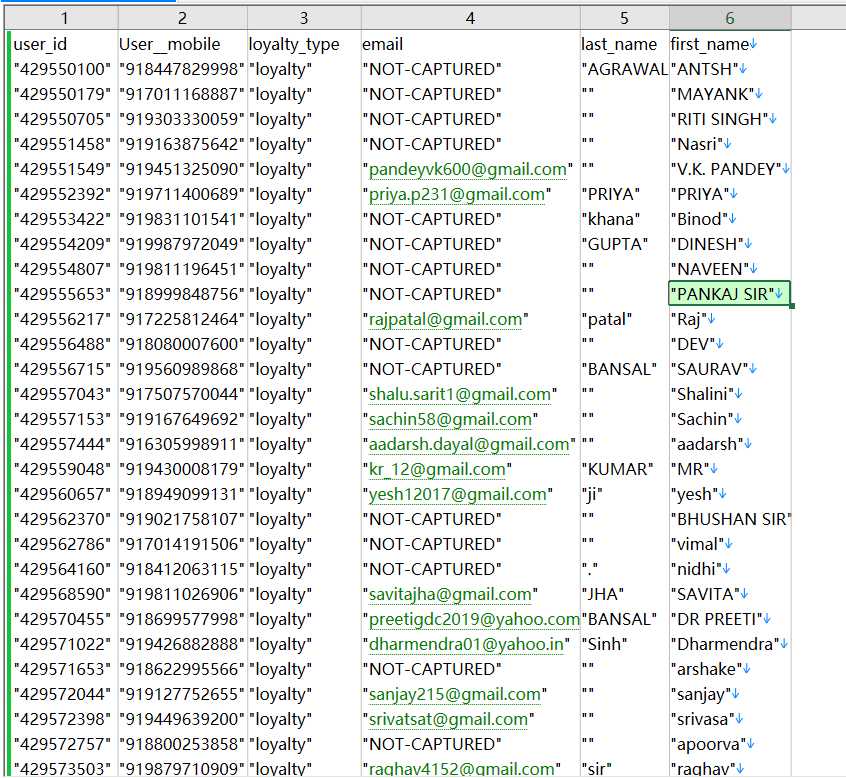Image resolution: width=846 pixels, height=778 pixels.
Task: Select last name cell "GUPTA"
Action: pyautogui.click(x=625, y=244)
